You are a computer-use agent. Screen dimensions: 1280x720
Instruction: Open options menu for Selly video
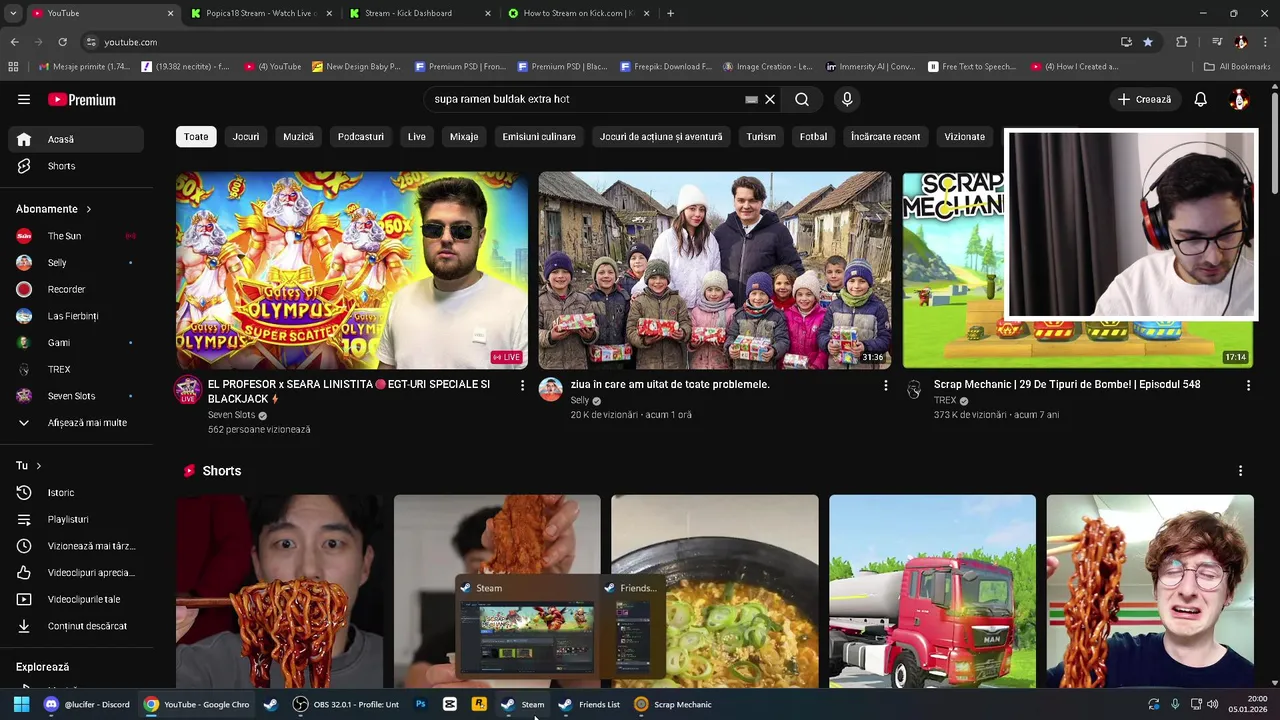coord(885,385)
